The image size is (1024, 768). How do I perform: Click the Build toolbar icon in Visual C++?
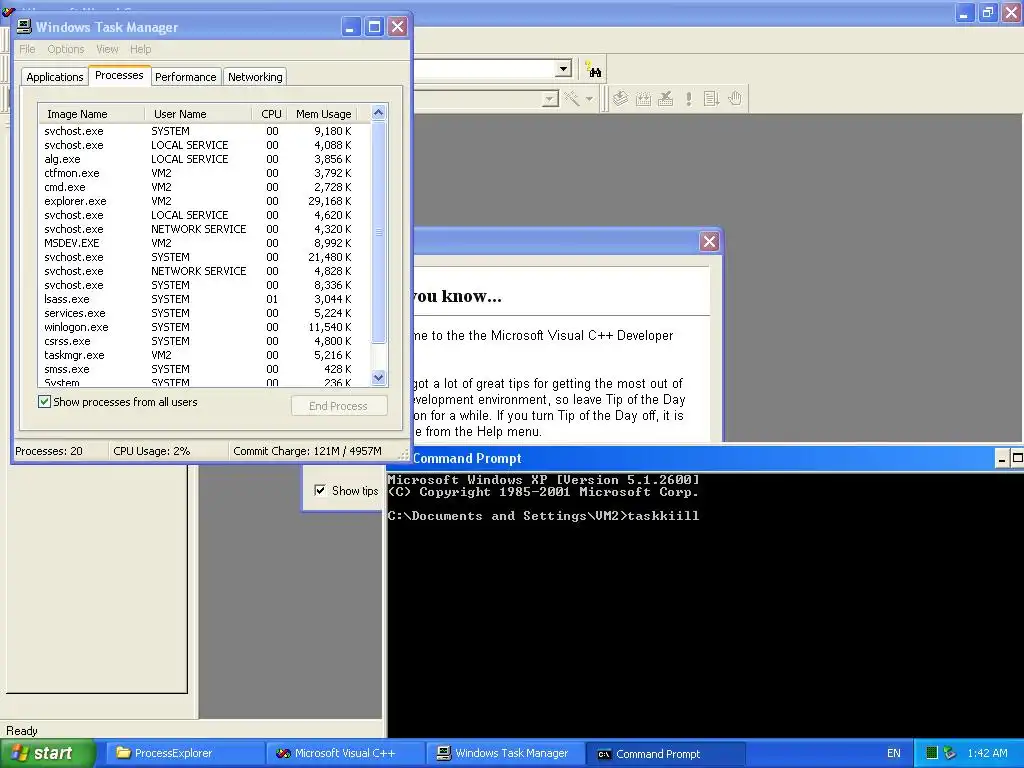click(x=643, y=99)
